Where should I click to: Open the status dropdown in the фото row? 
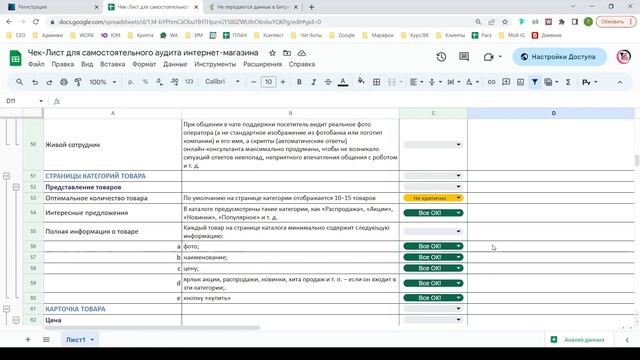click(433, 246)
